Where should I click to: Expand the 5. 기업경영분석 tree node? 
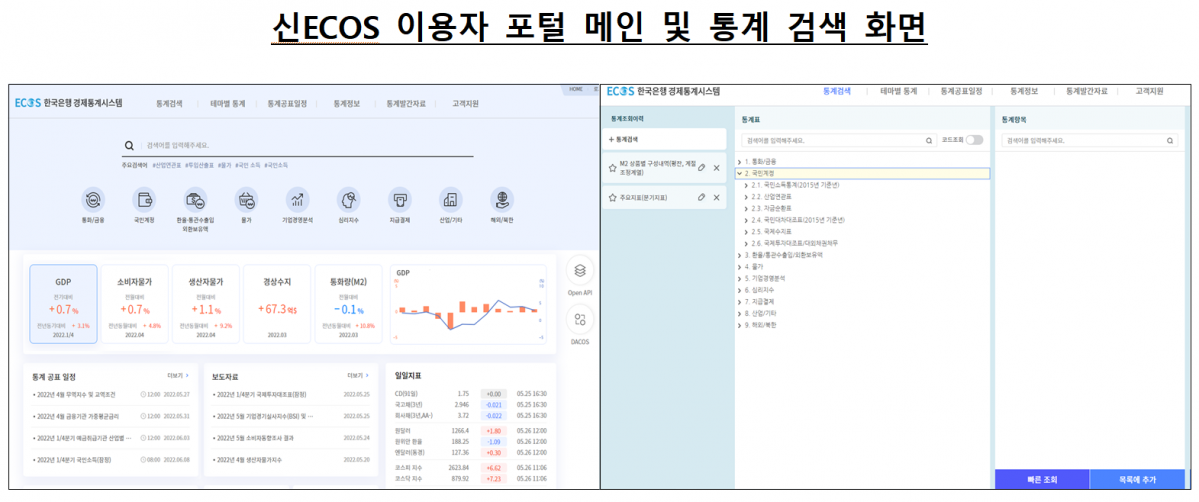click(739, 279)
